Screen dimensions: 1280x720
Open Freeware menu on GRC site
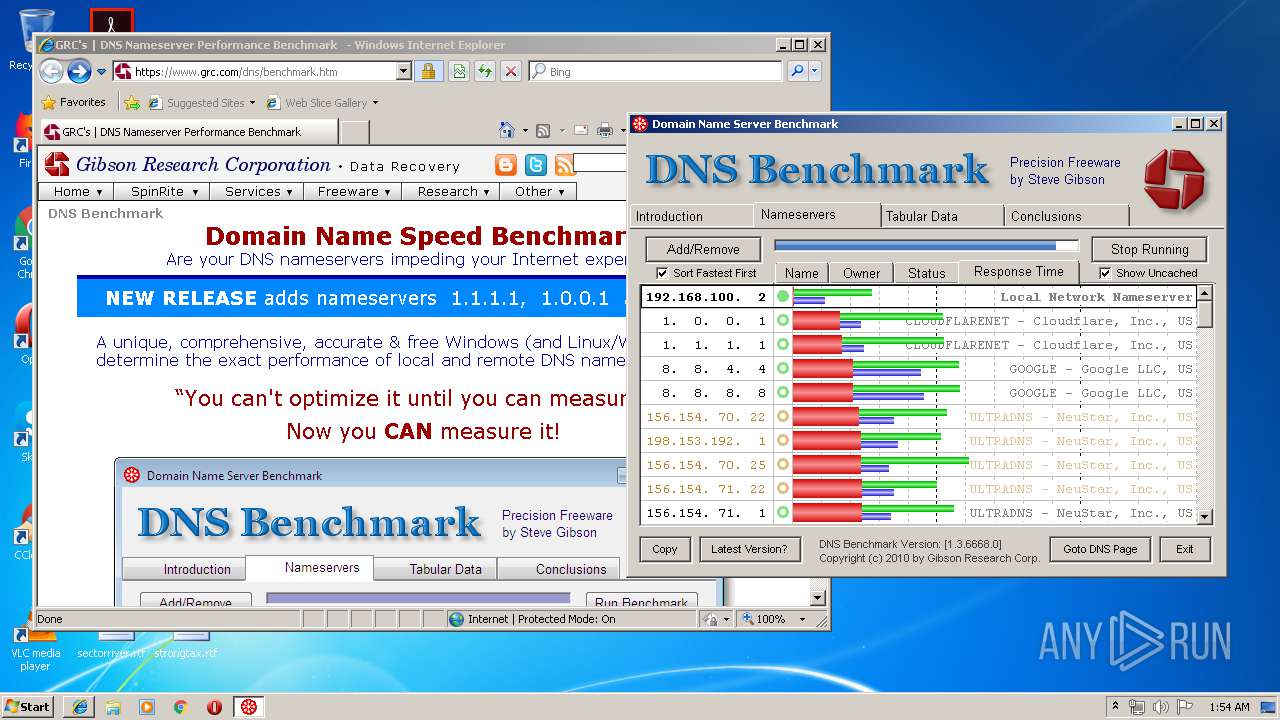tap(353, 191)
